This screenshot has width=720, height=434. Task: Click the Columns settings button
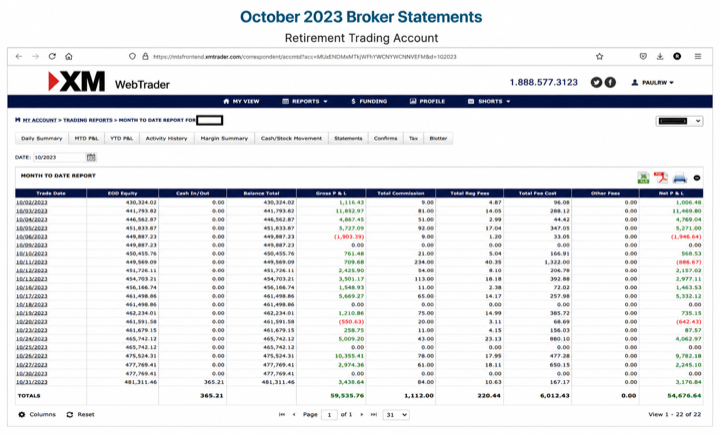[37, 415]
